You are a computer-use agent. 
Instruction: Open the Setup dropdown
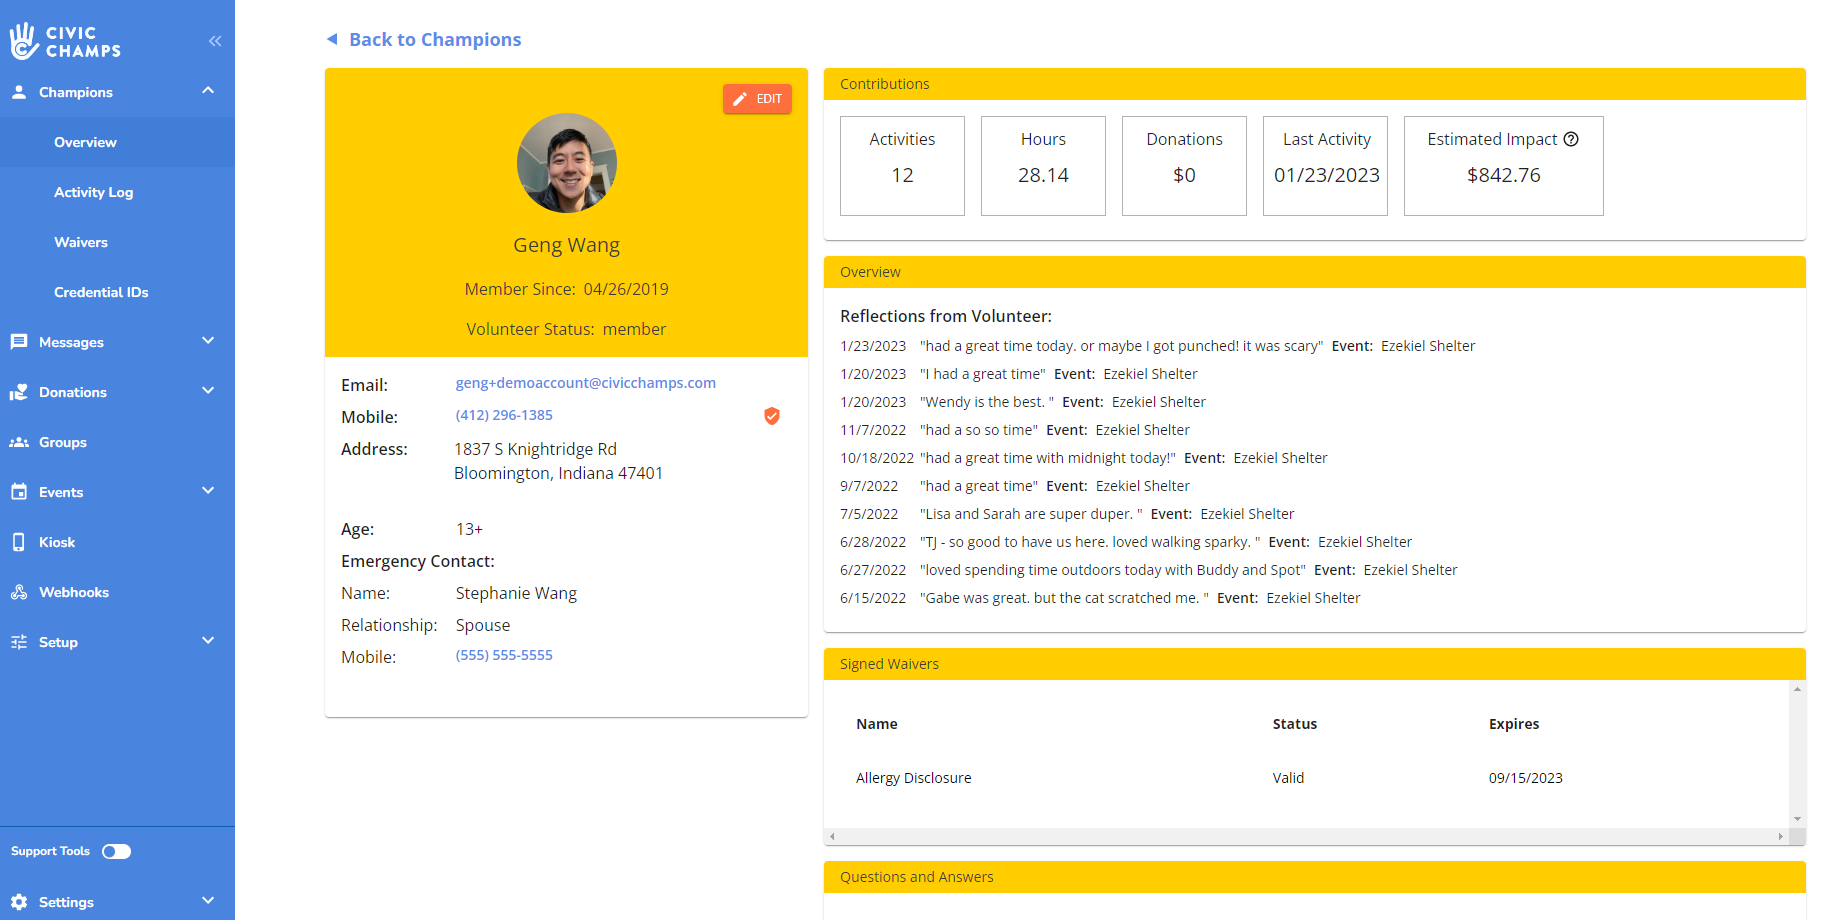208,641
